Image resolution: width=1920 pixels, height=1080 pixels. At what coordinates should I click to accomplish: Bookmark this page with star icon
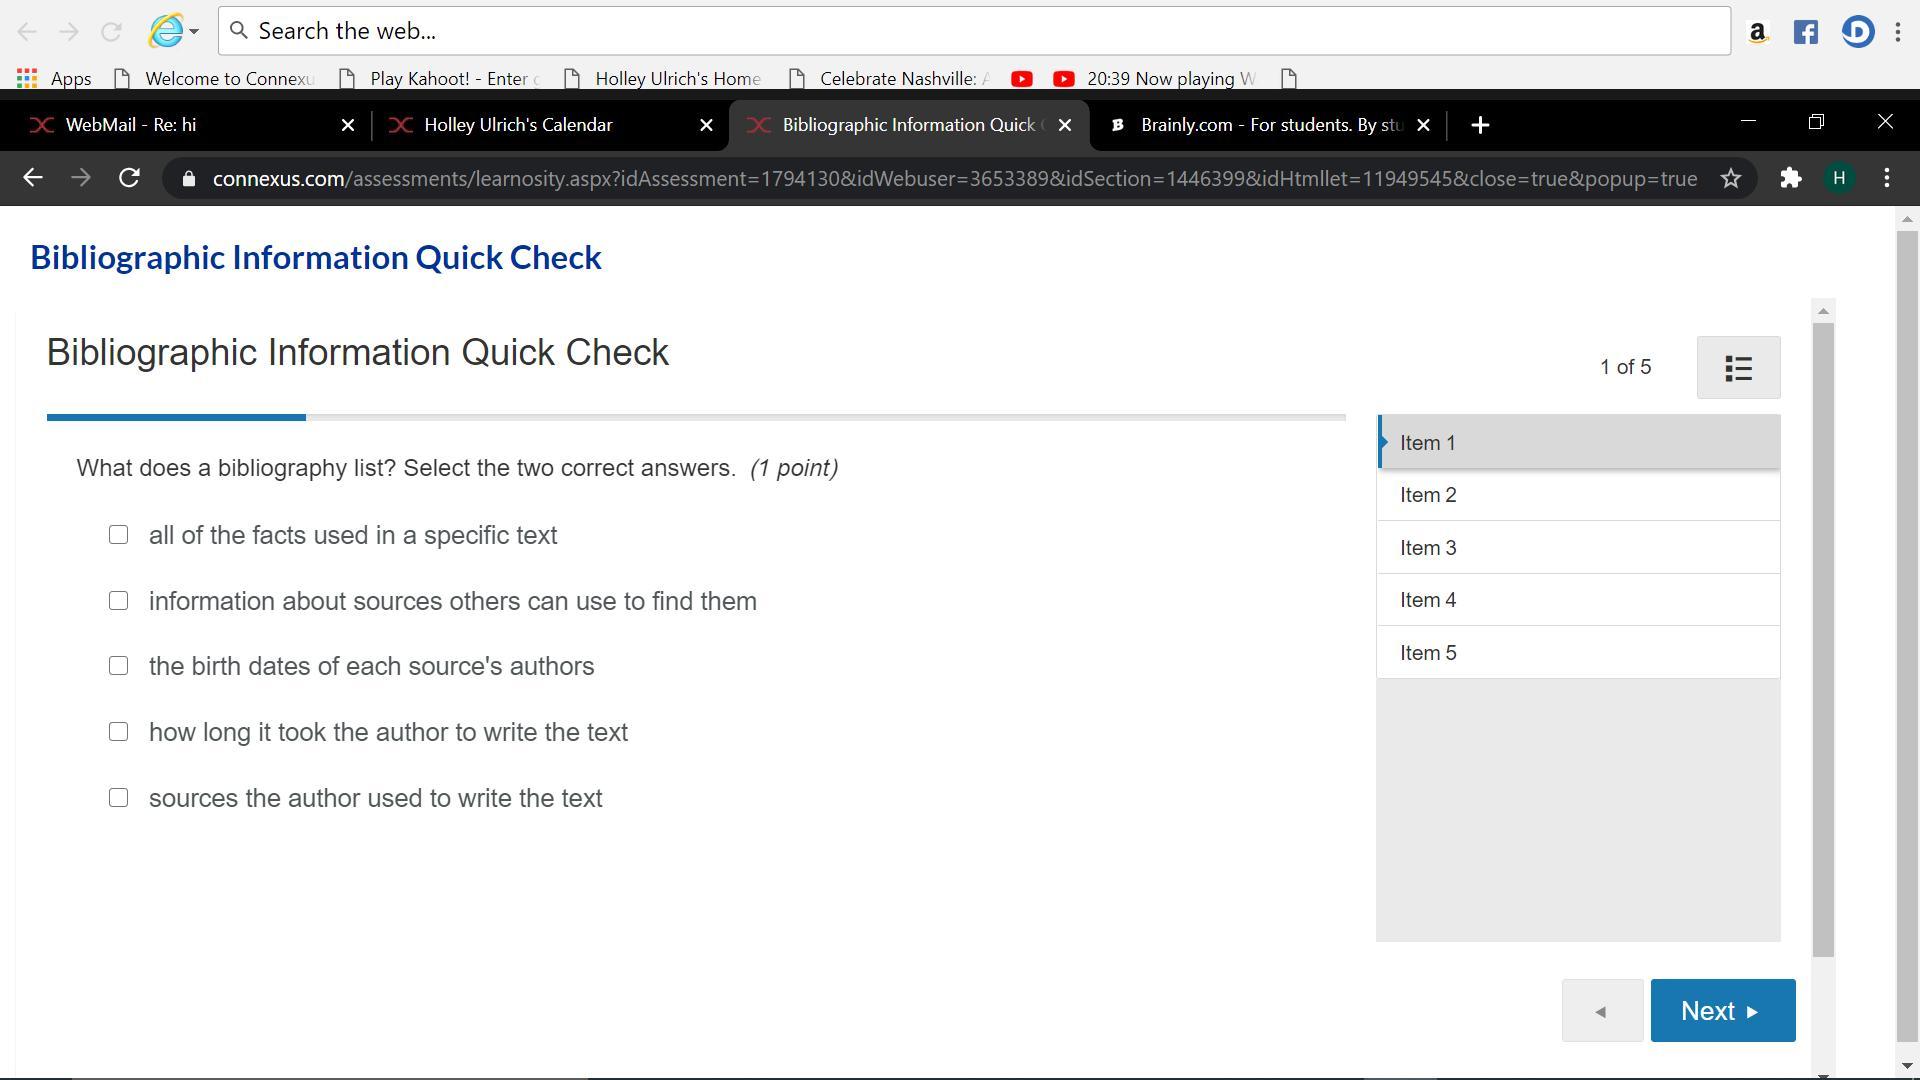pyautogui.click(x=1731, y=178)
